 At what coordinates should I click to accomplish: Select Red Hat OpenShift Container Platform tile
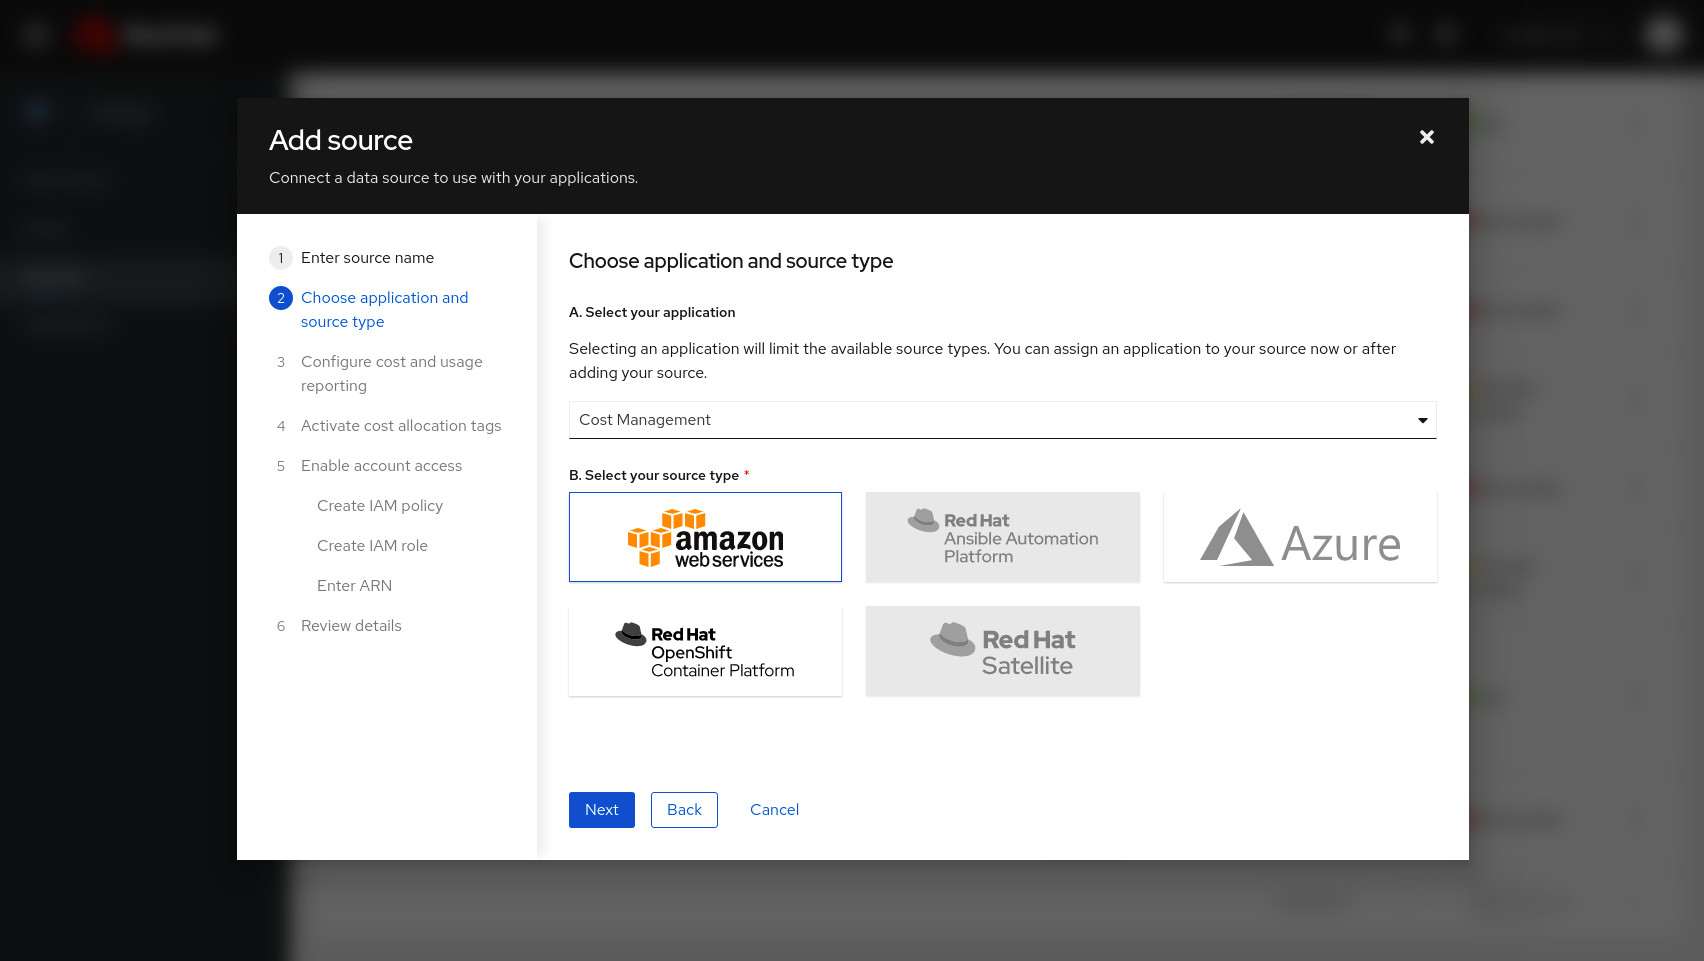click(705, 651)
